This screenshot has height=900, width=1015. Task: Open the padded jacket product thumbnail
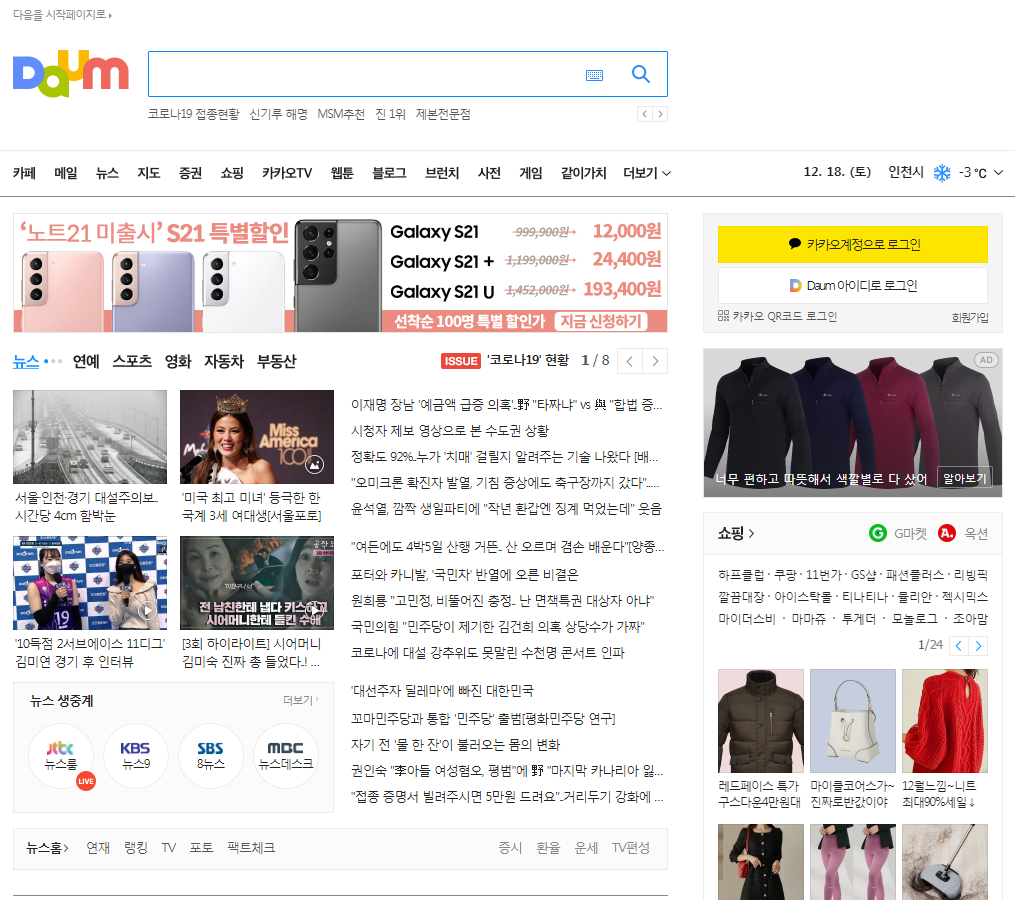pos(761,721)
